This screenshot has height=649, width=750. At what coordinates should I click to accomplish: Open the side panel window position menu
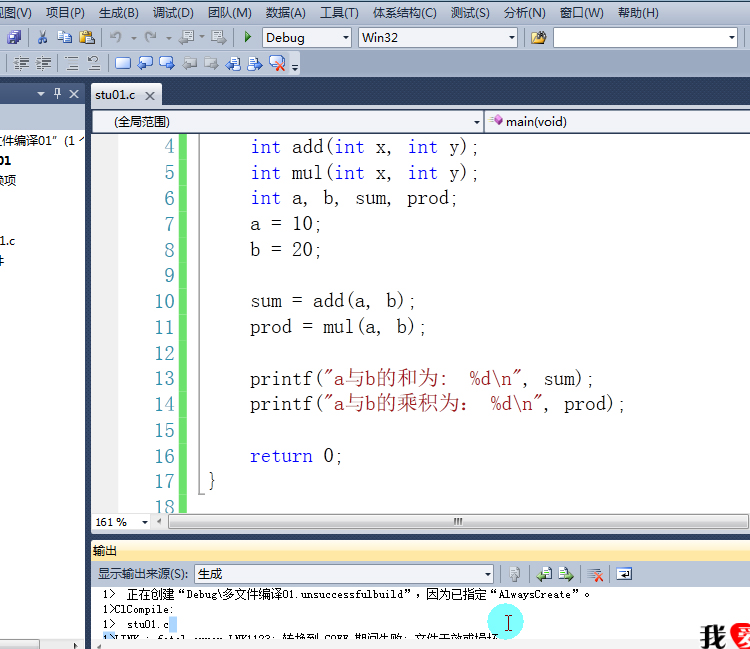pyautogui.click(x=41, y=94)
